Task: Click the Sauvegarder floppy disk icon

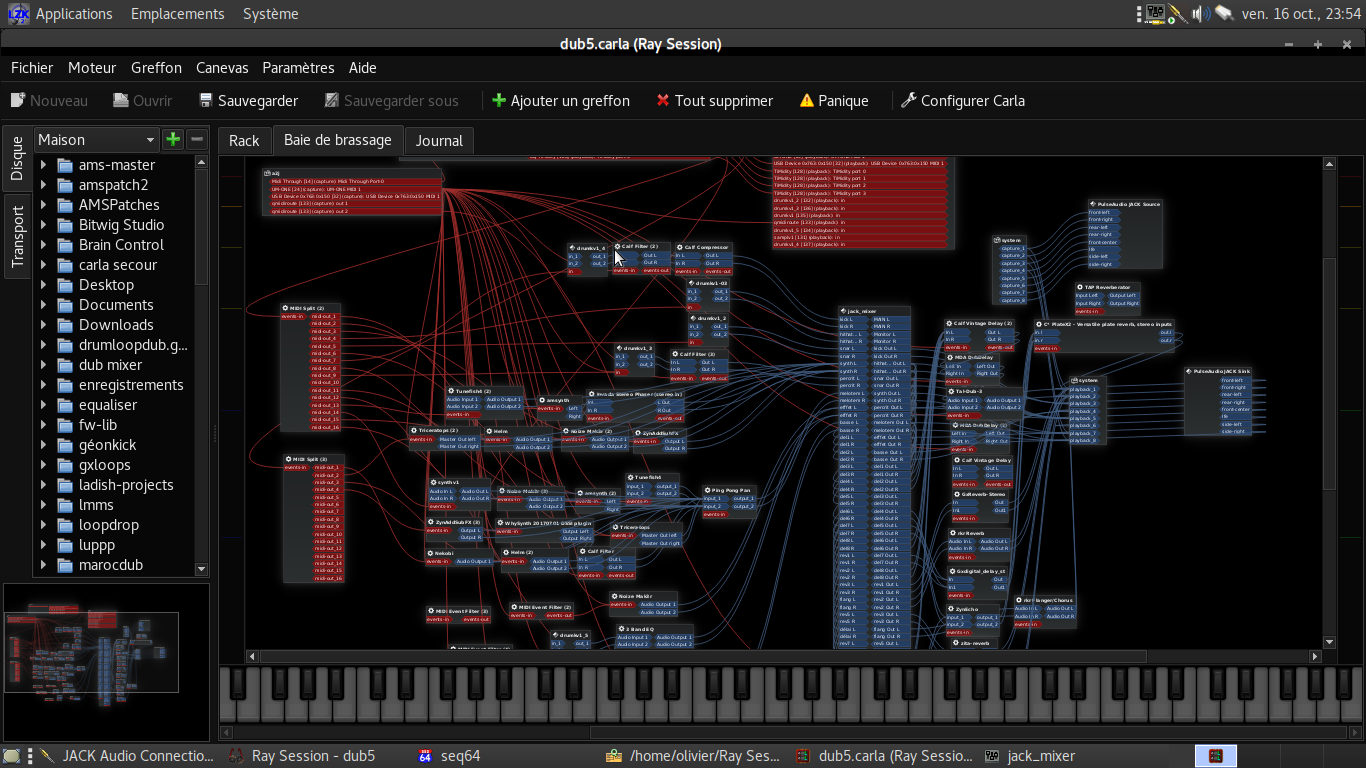Action: tap(206, 101)
